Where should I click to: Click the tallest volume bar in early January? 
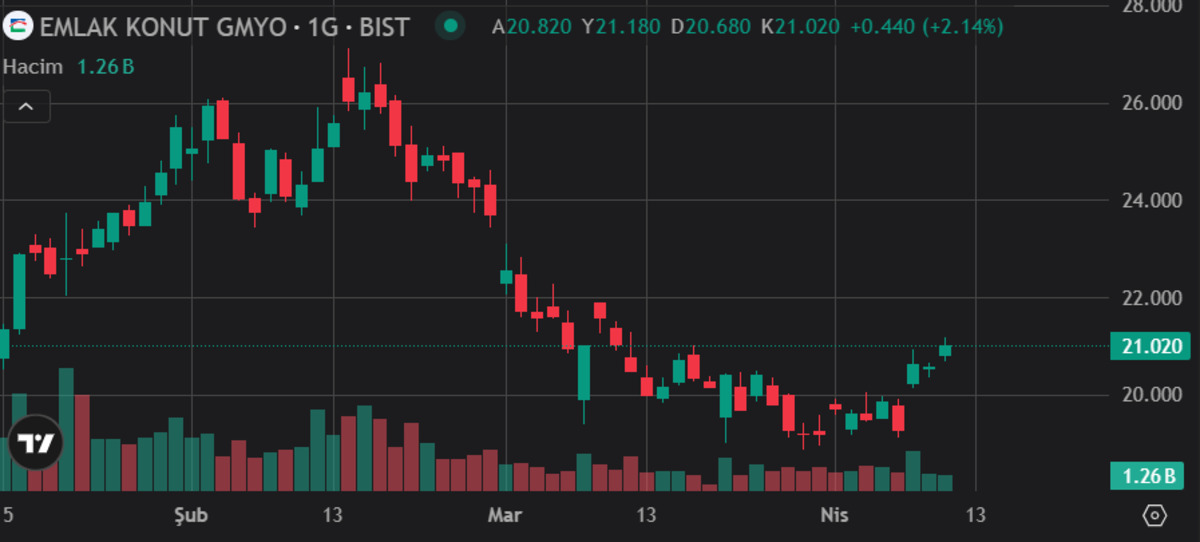66,429
